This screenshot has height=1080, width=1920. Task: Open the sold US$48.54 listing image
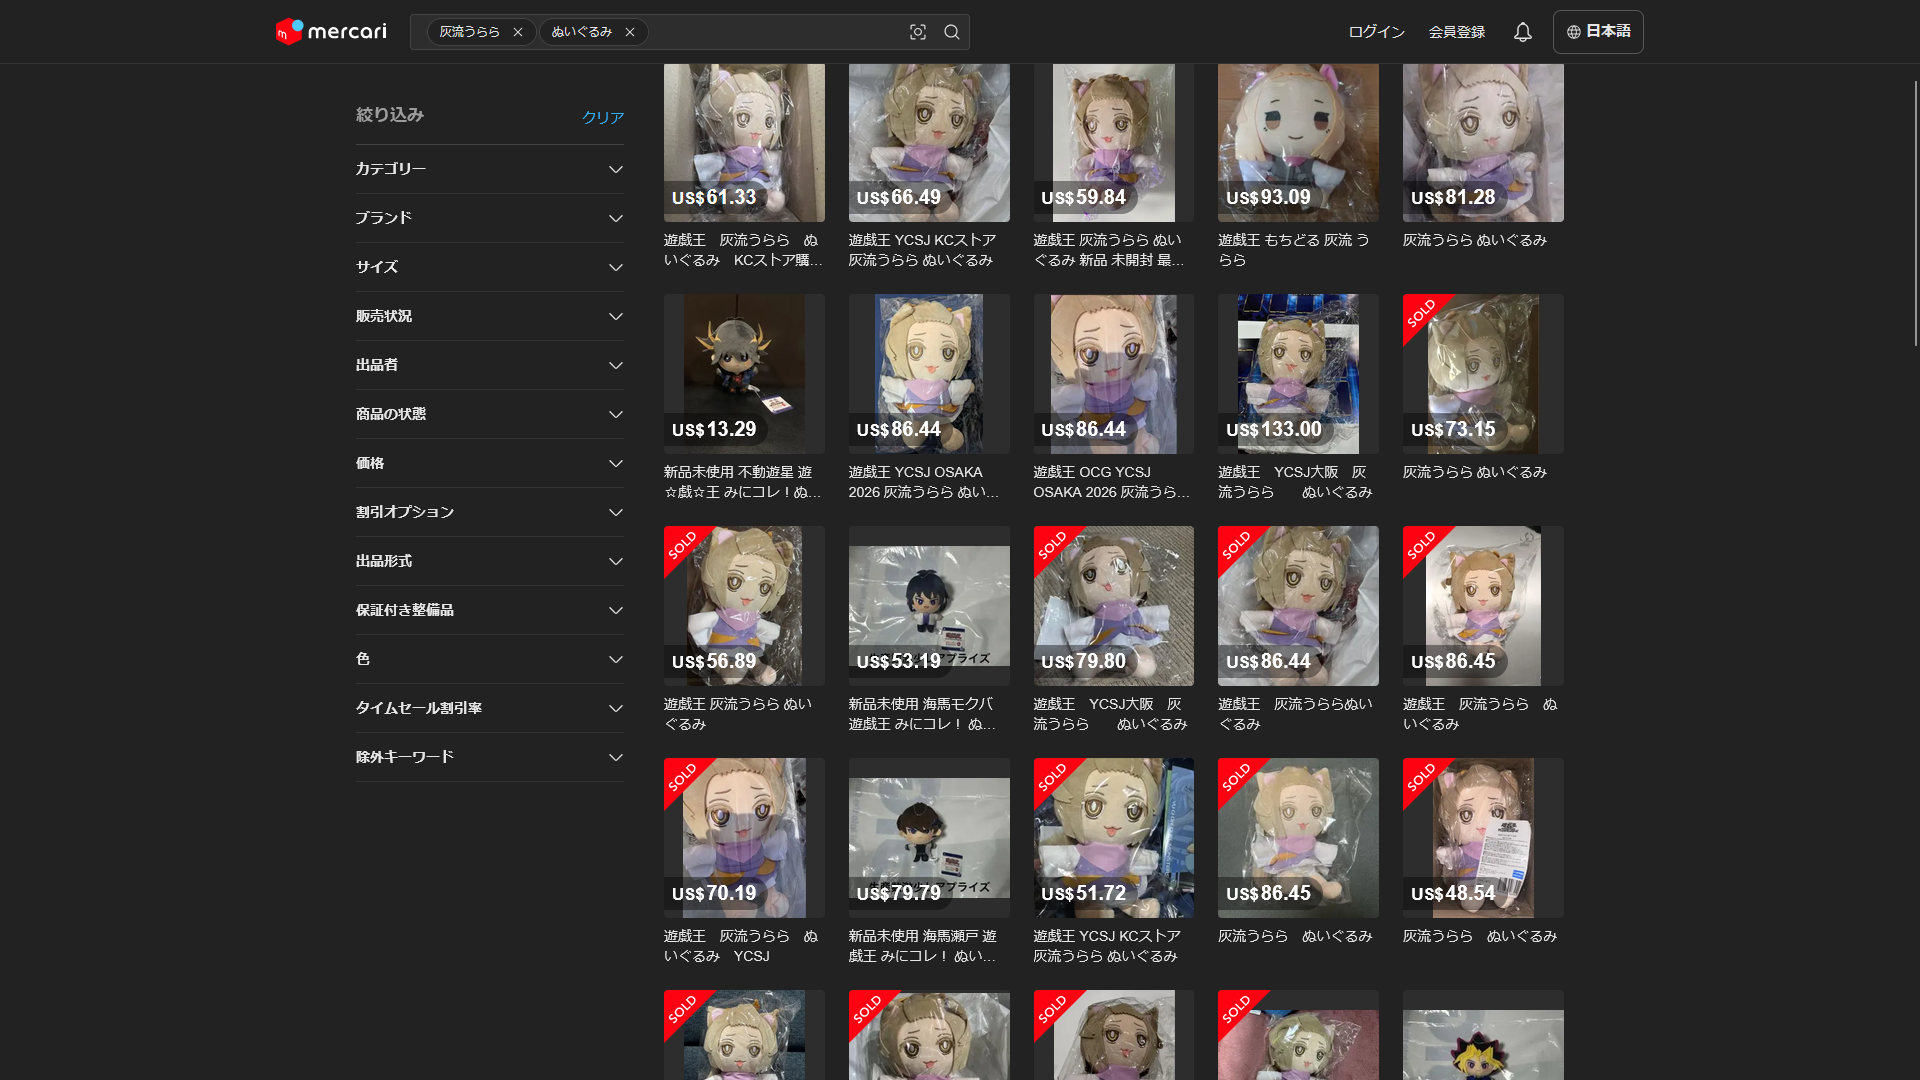[x=1483, y=838]
